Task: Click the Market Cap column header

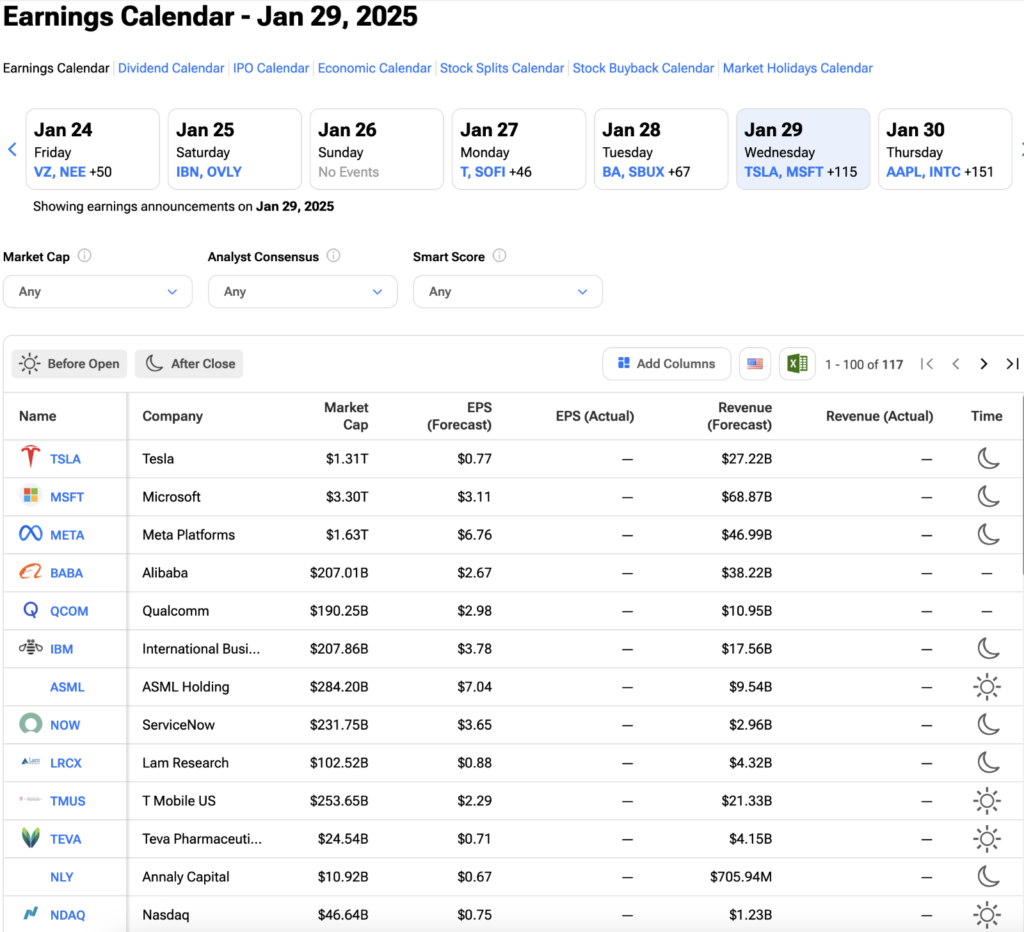Action: click(346, 416)
